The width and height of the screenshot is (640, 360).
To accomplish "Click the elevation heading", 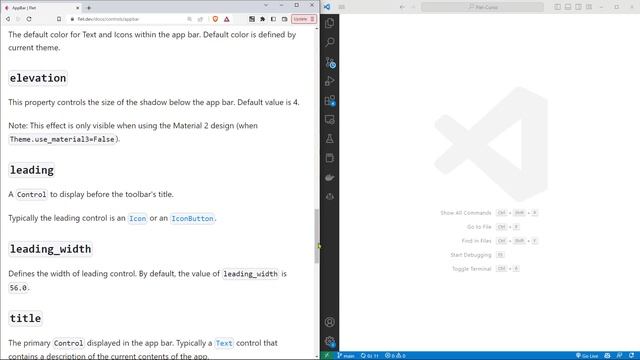I will coord(38,78).
